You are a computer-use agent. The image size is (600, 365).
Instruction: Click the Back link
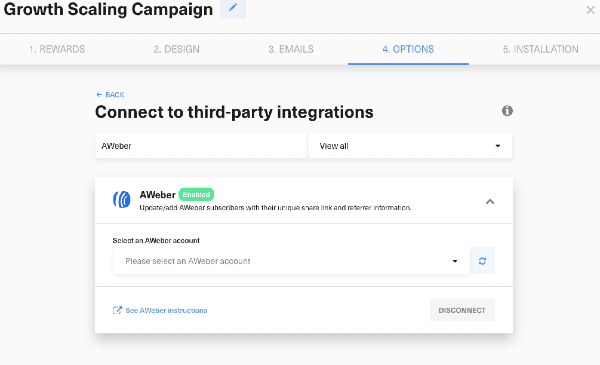tap(110, 95)
